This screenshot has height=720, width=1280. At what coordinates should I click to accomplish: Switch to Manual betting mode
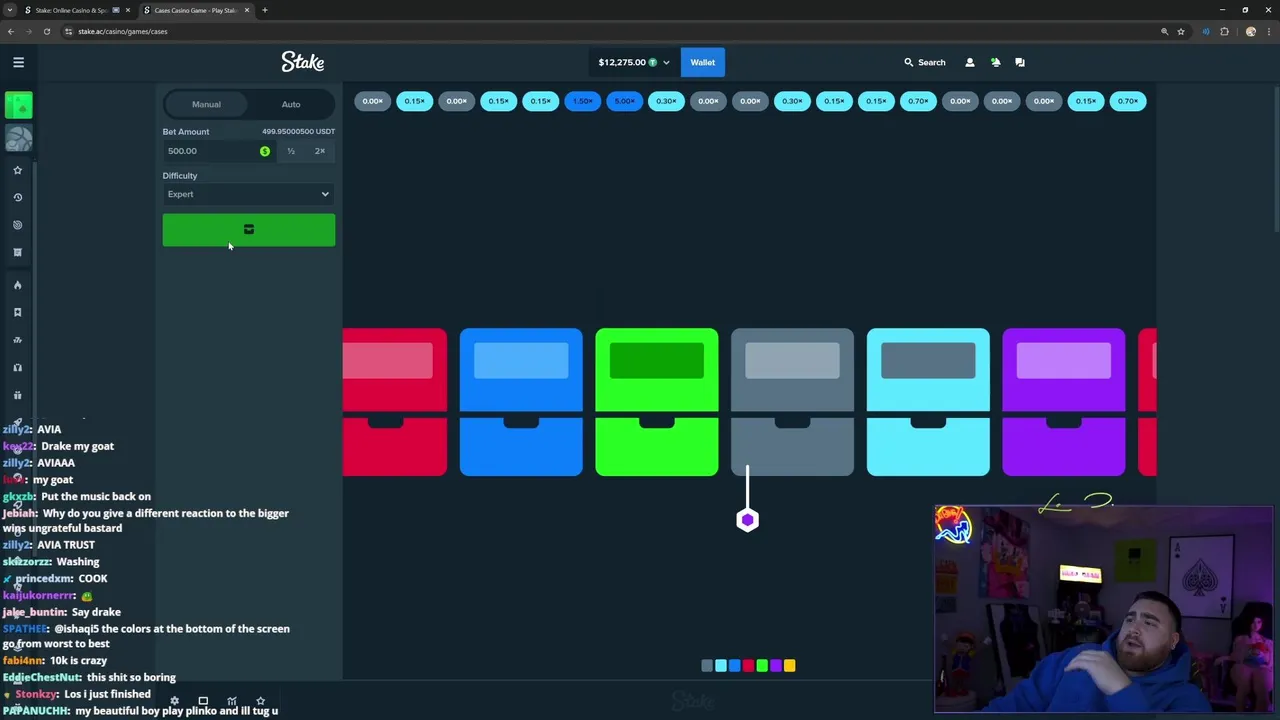[x=207, y=104]
